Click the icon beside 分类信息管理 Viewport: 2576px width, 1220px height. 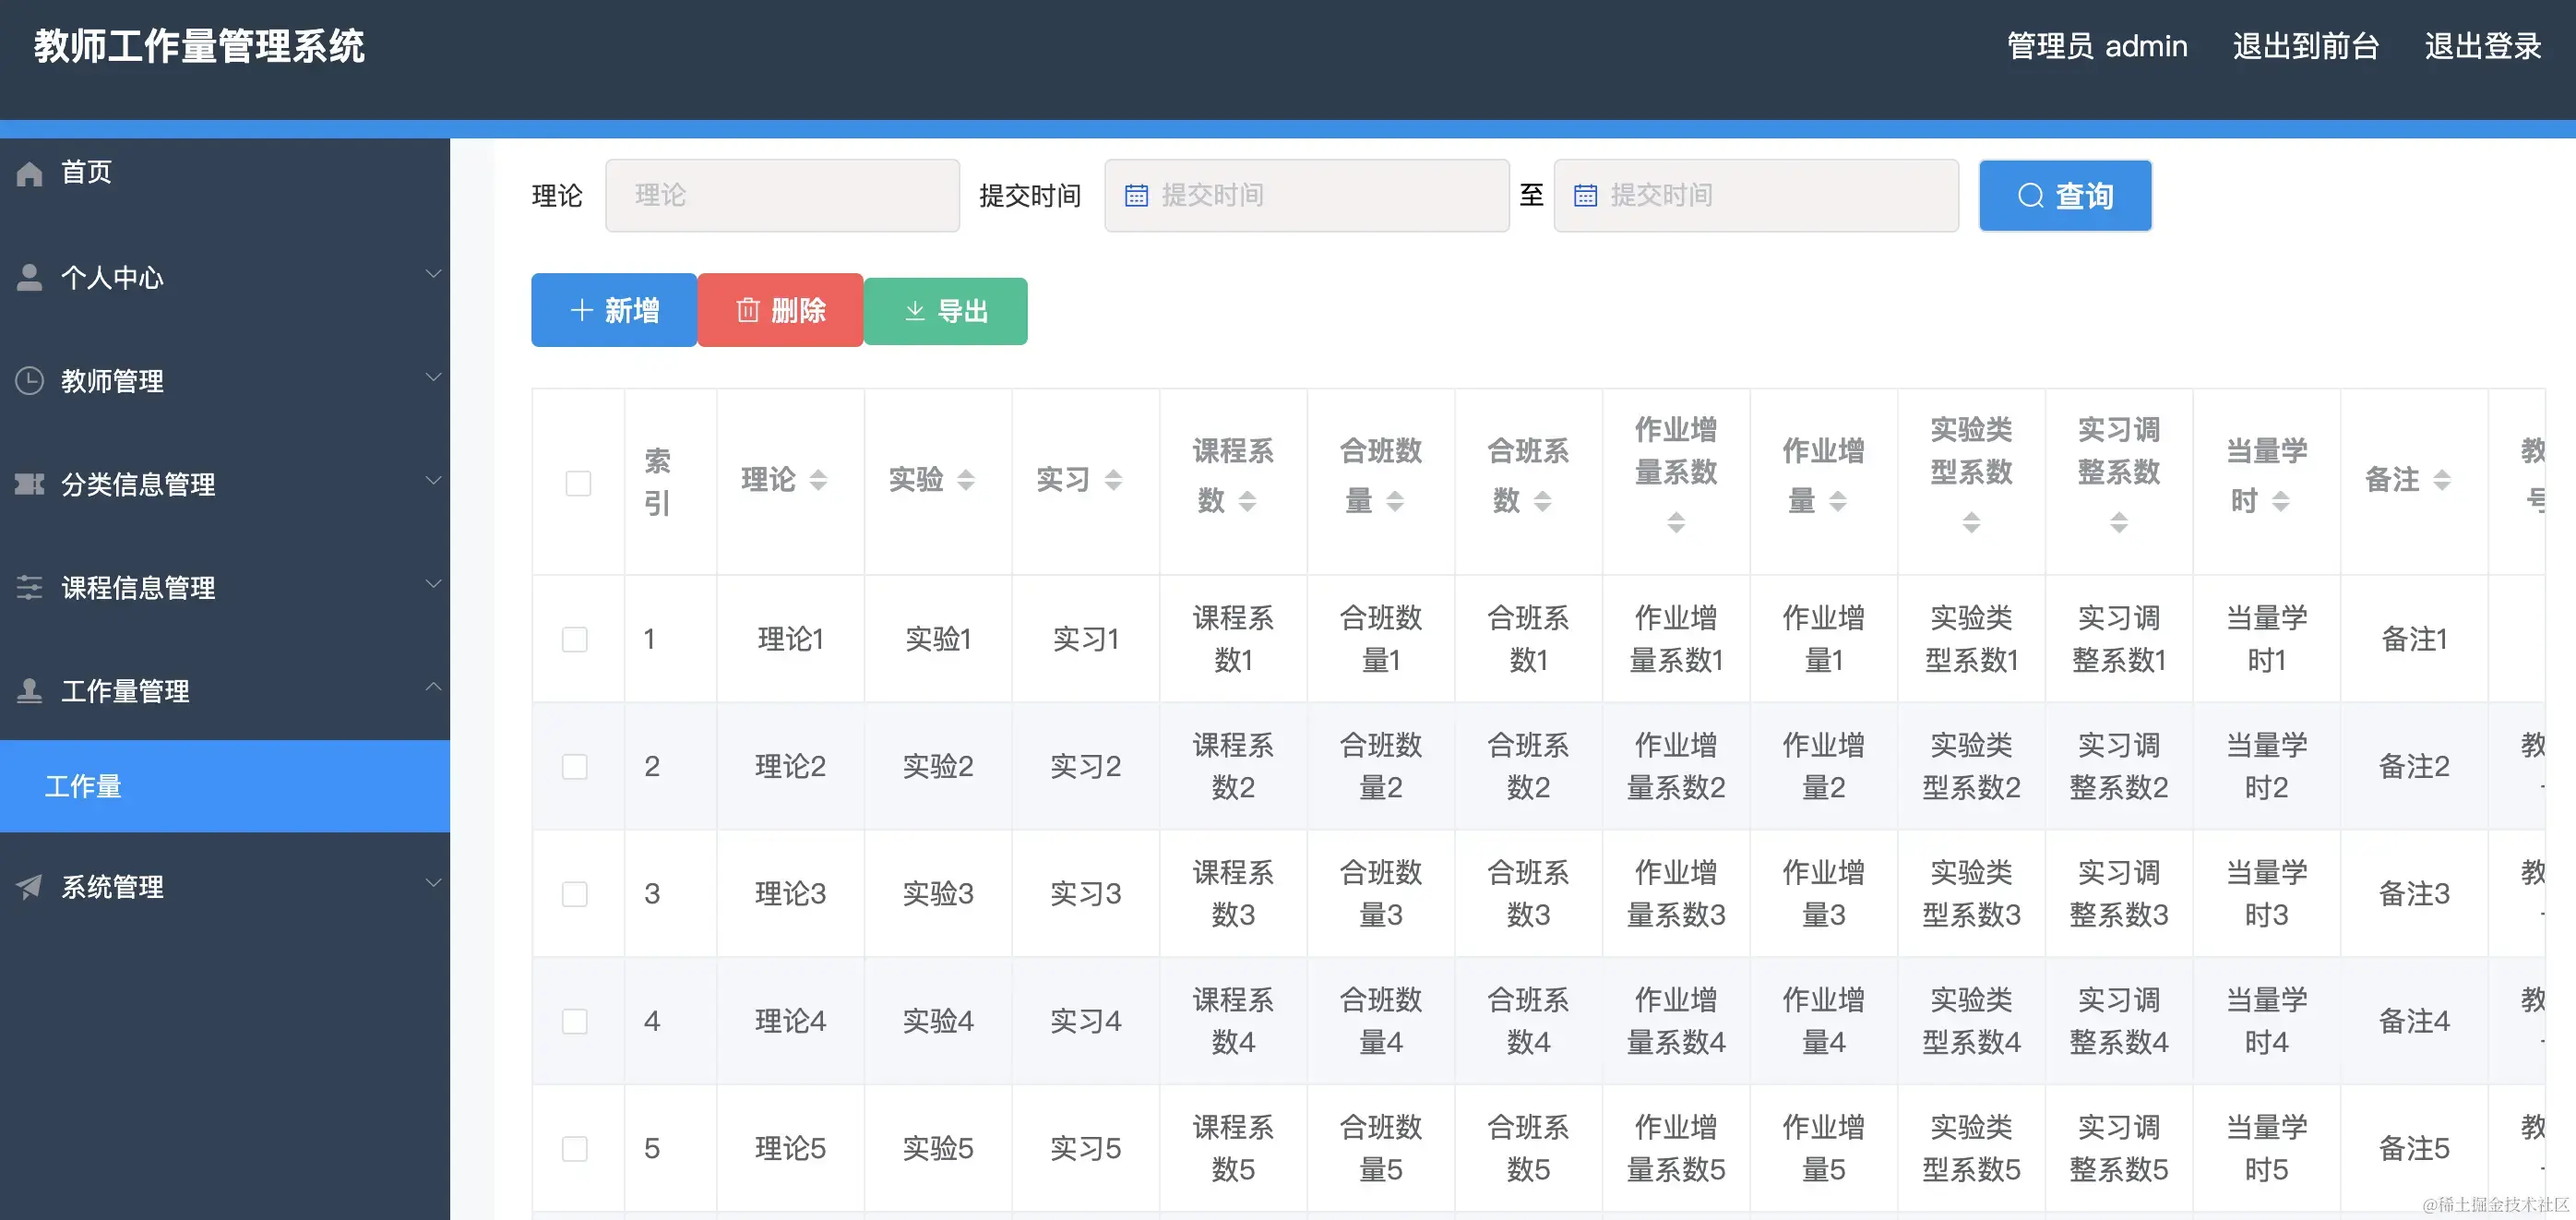pos(28,484)
